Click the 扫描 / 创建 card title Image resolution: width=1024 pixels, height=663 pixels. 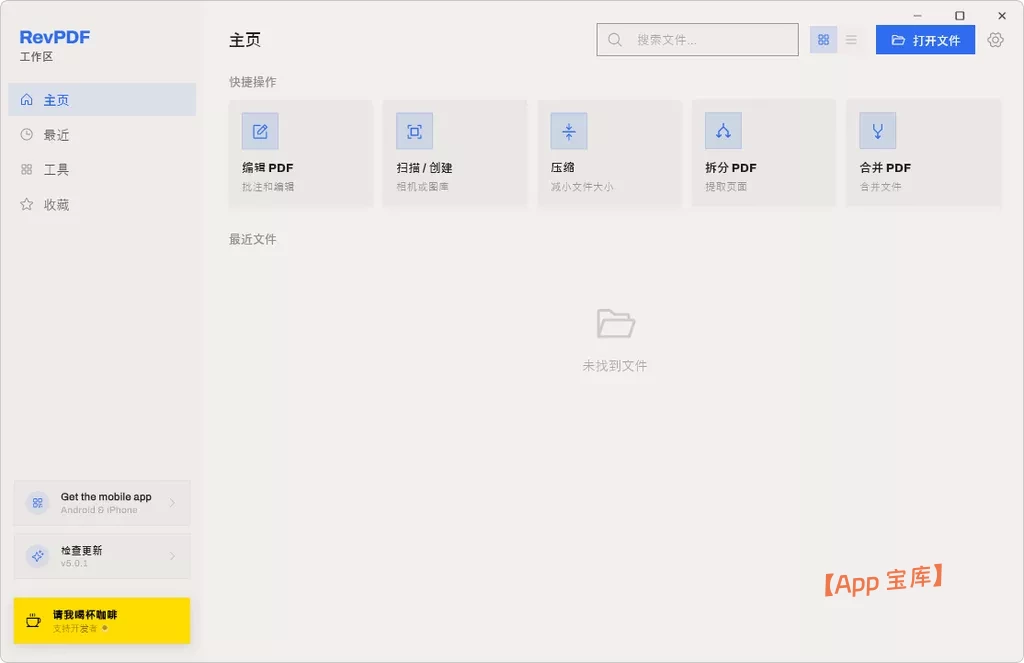pos(424,168)
